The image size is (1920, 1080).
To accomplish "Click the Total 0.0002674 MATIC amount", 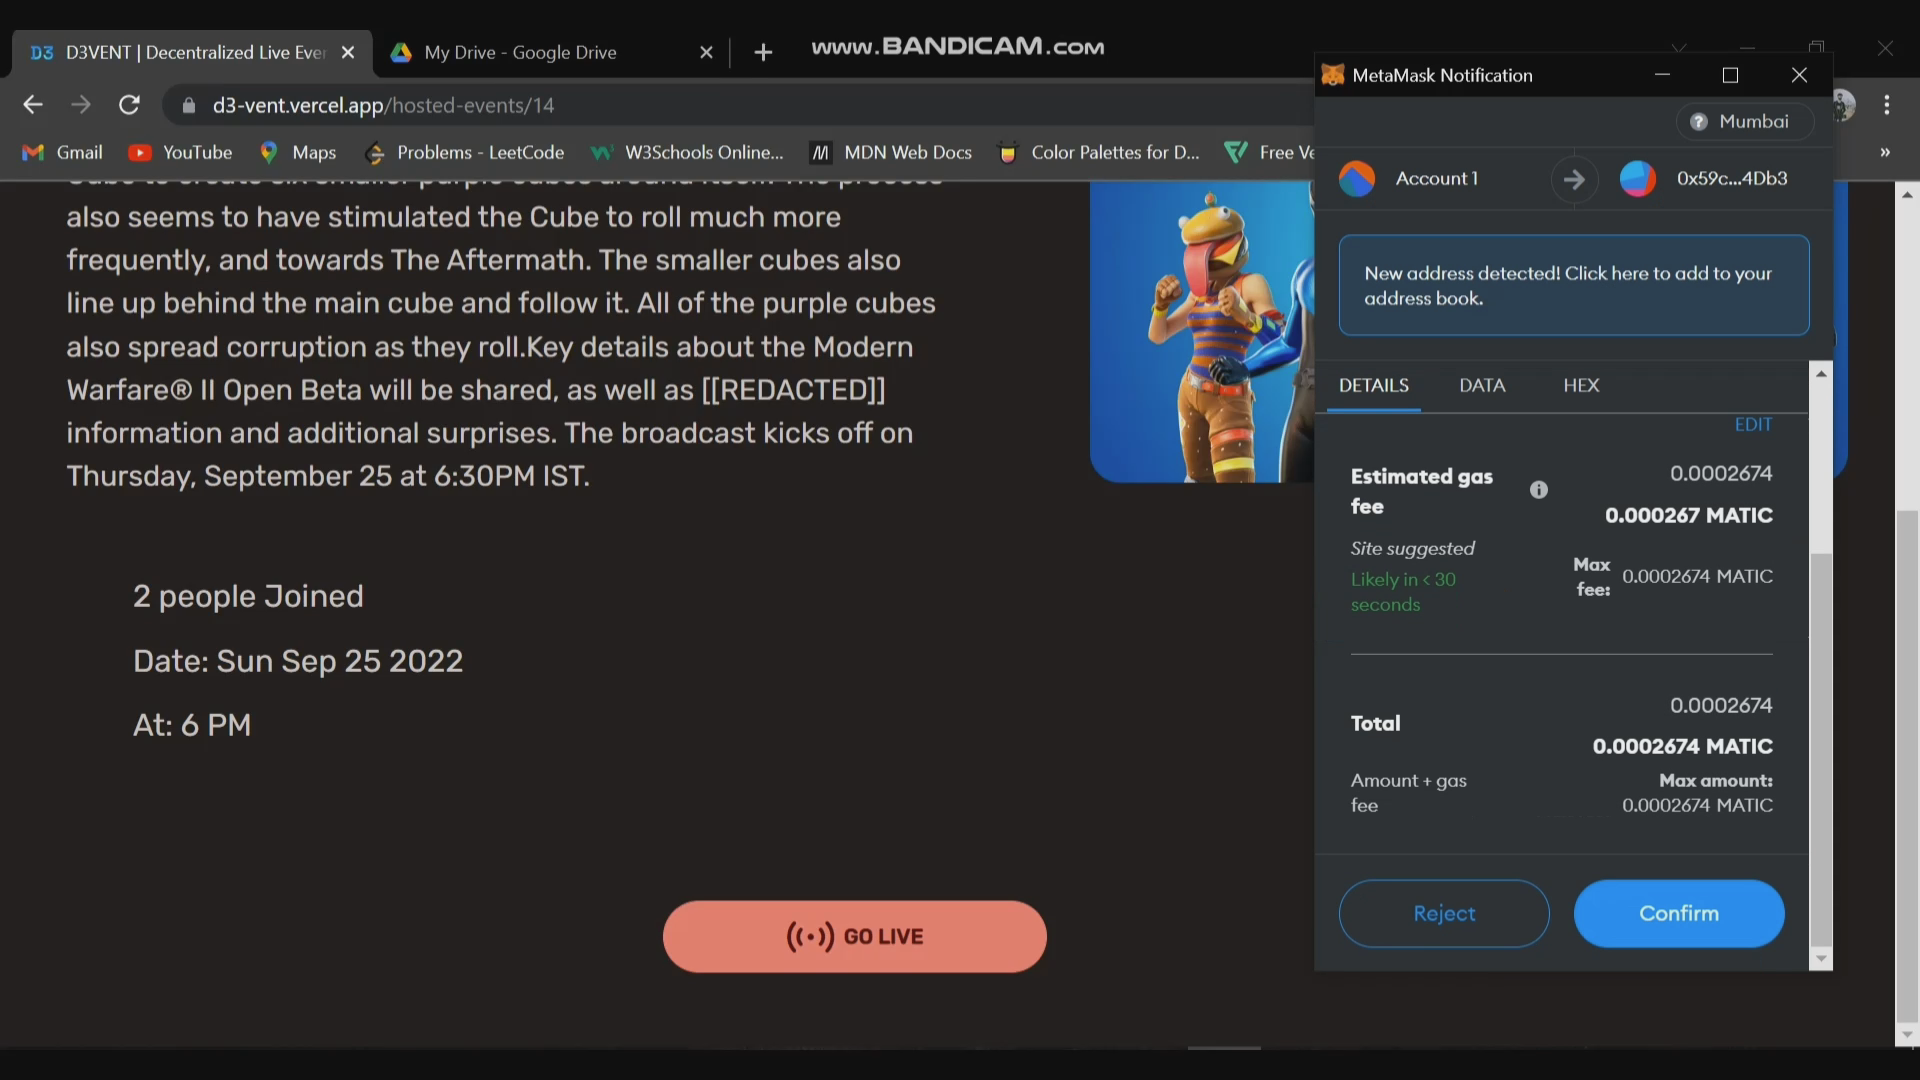I will [x=1683, y=746].
